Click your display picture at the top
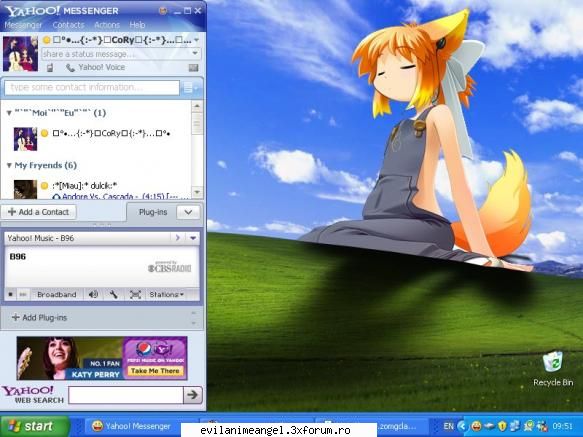 point(20,54)
